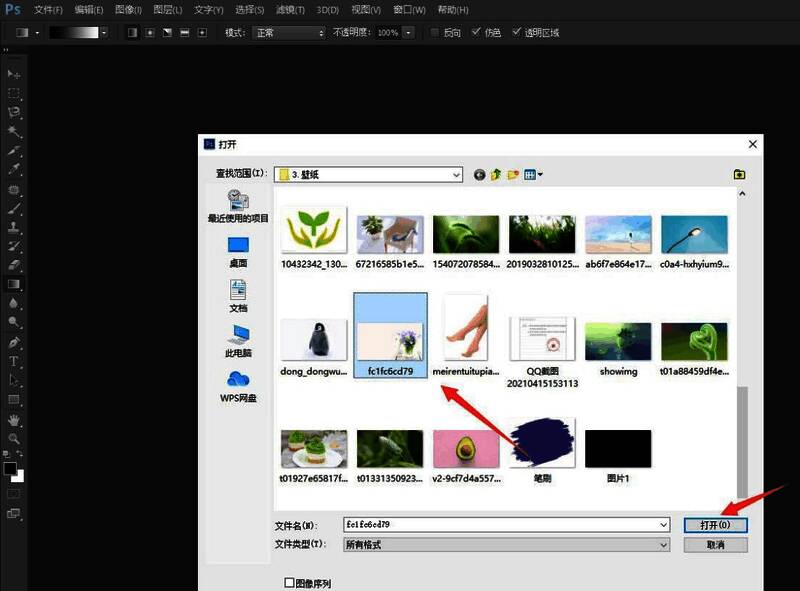Viewport: 800px width, 591px height.
Task: Select the Gradient tool
Action: pos(14,283)
